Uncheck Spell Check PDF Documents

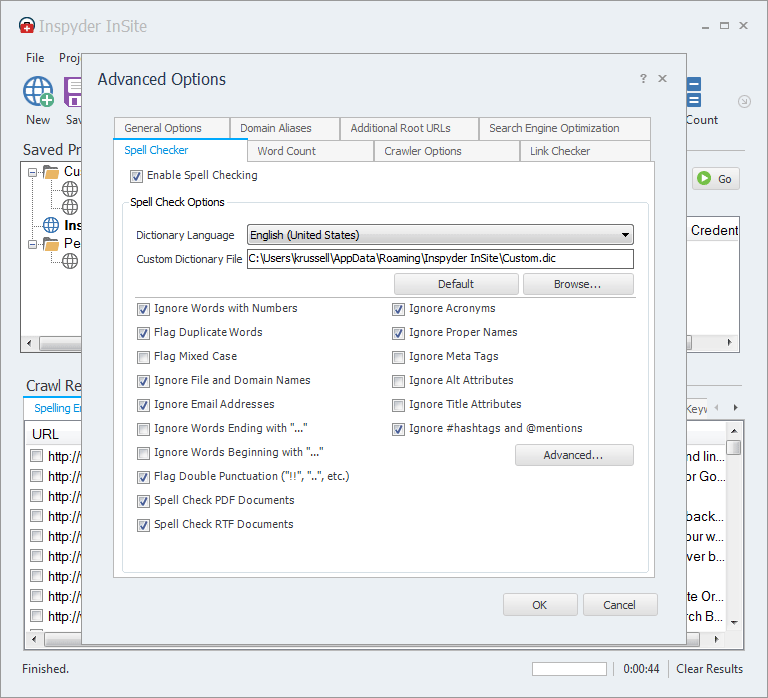point(143,501)
